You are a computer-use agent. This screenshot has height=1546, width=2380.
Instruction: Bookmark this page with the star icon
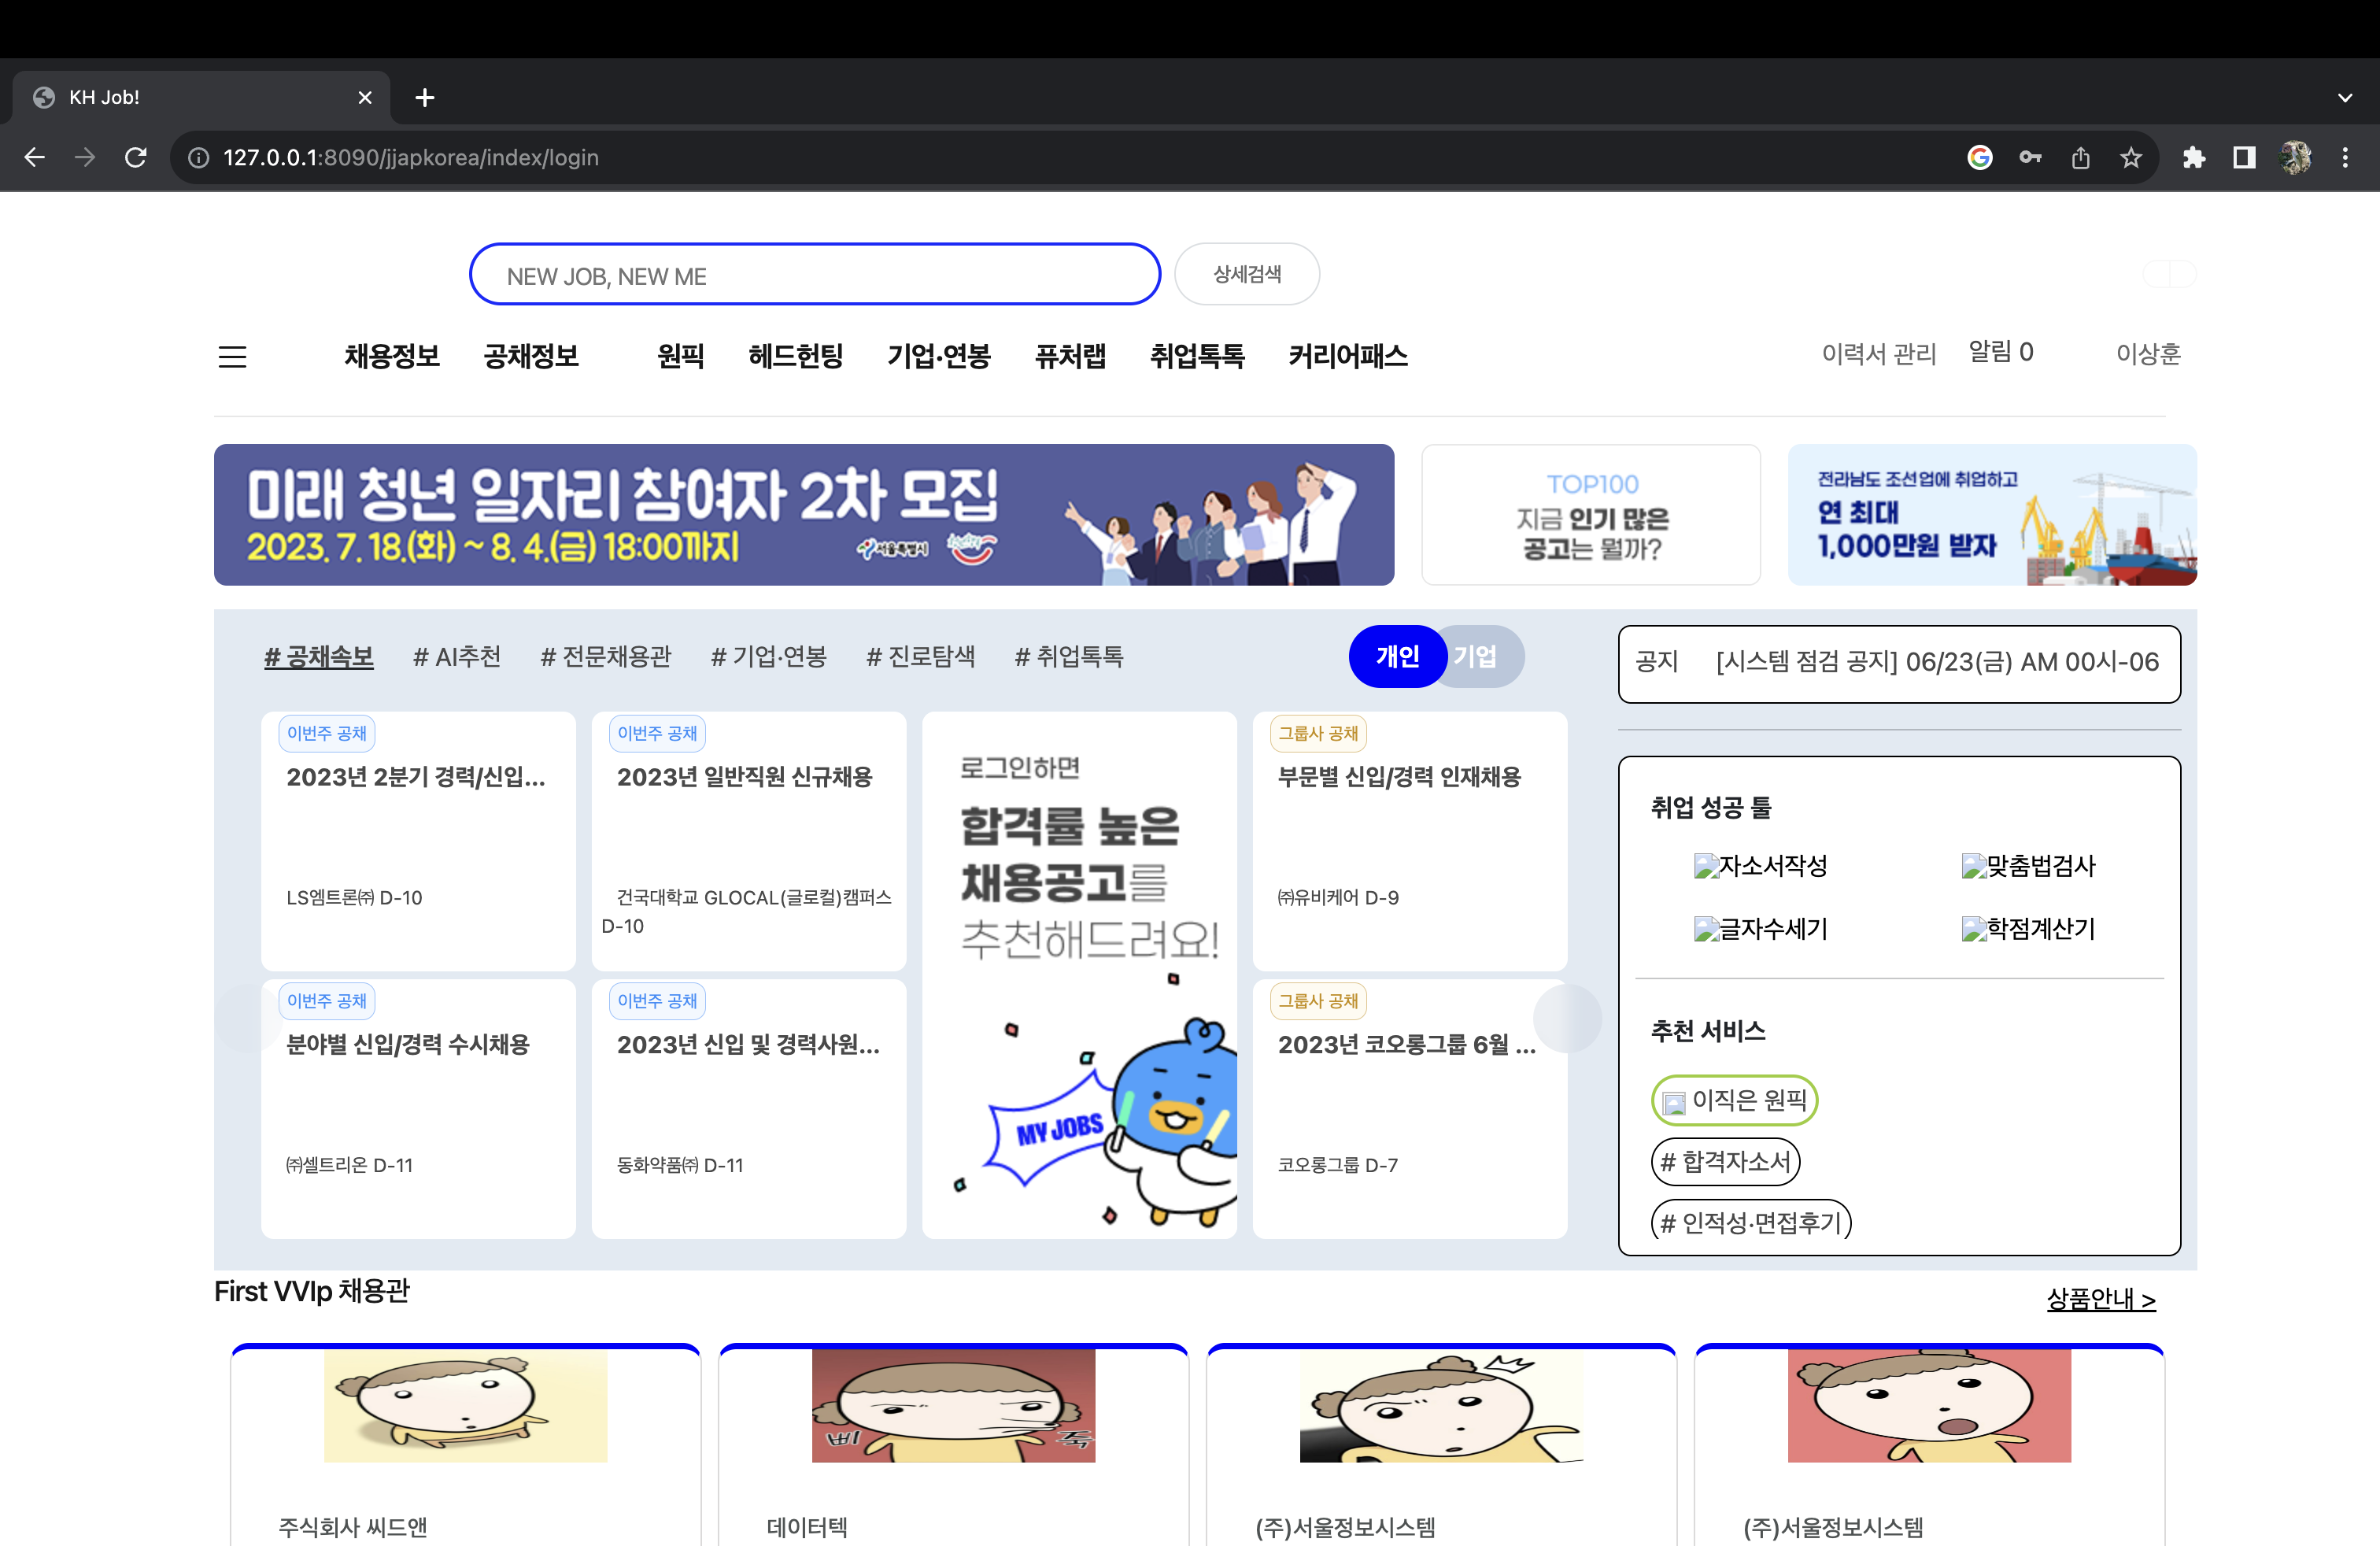coord(2131,157)
